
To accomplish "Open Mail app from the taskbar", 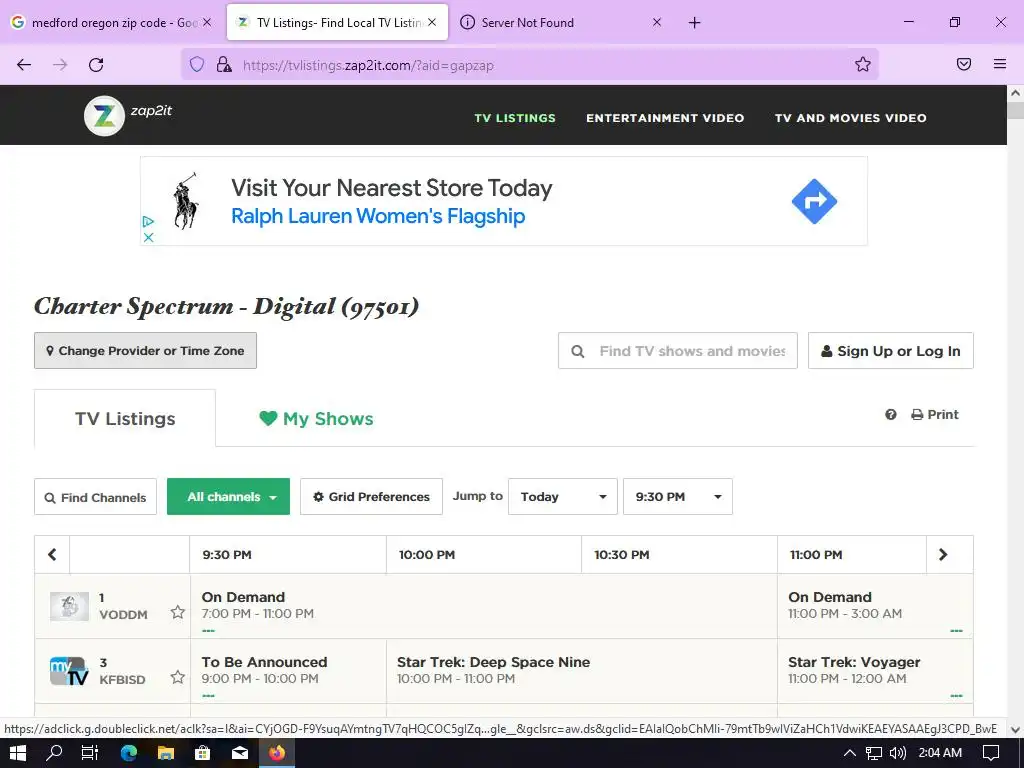I will coord(240,753).
